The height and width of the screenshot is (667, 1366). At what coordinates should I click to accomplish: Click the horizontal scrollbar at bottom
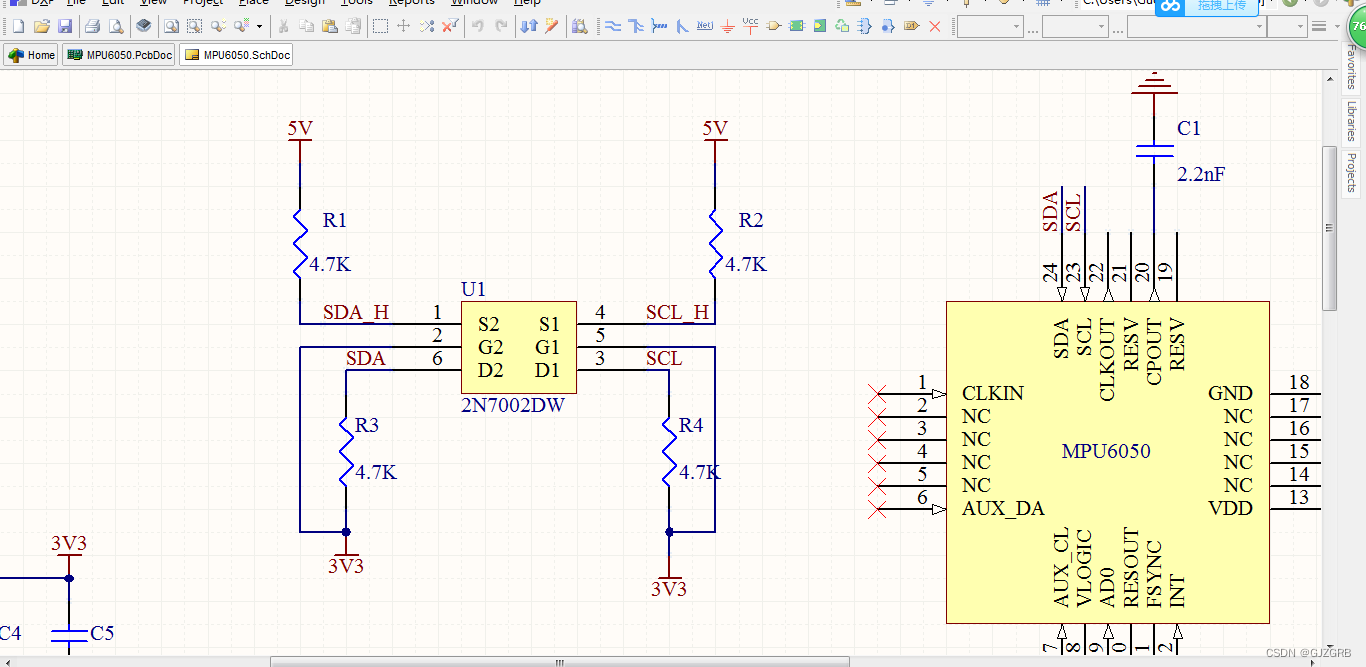click(x=560, y=661)
